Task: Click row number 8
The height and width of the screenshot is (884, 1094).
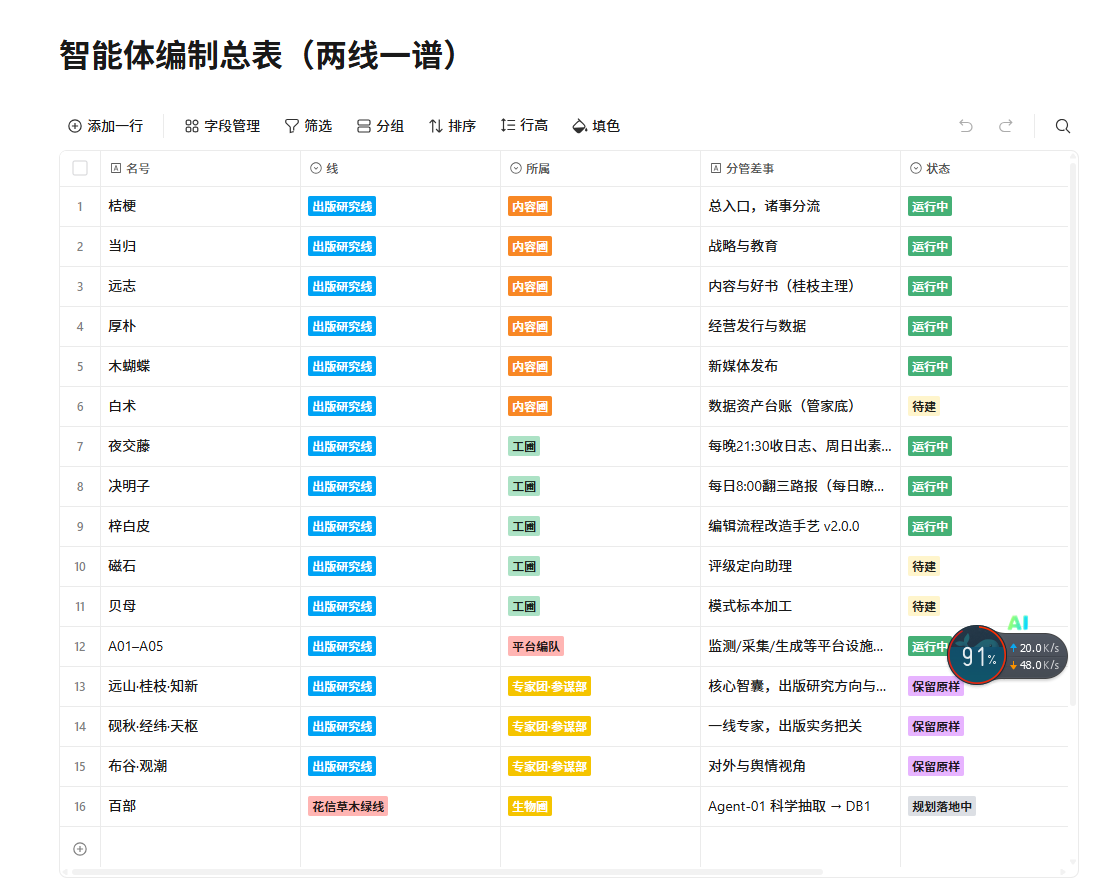Action: [80, 487]
